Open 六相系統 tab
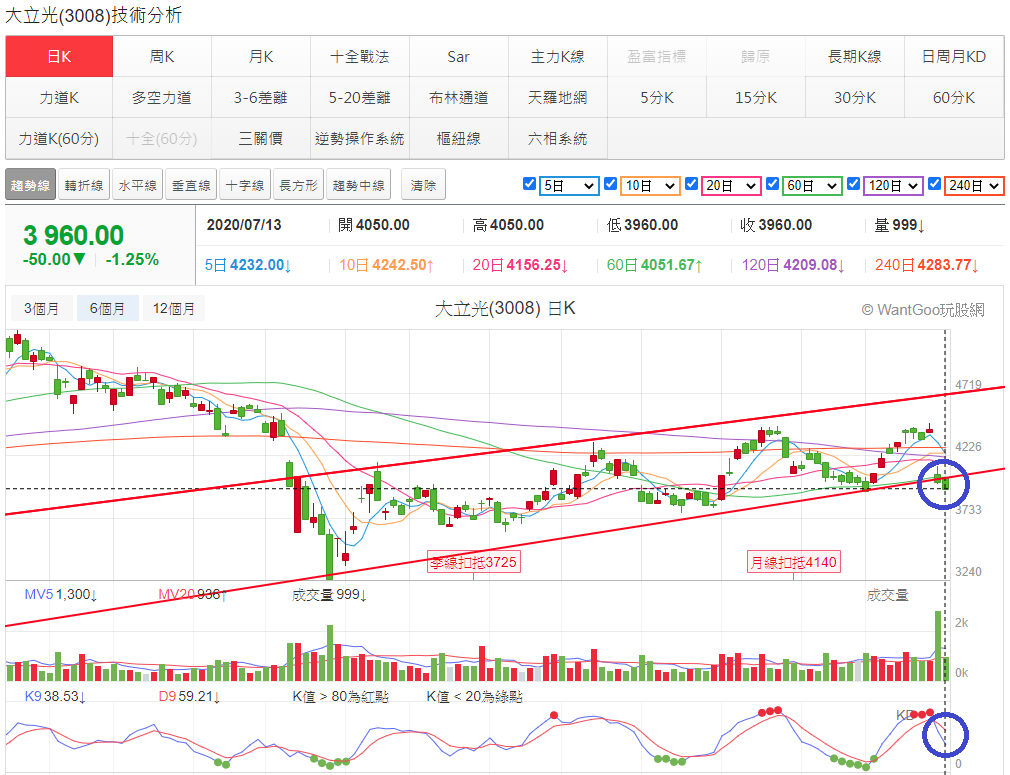This screenshot has height=775, width=1010. point(558,139)
